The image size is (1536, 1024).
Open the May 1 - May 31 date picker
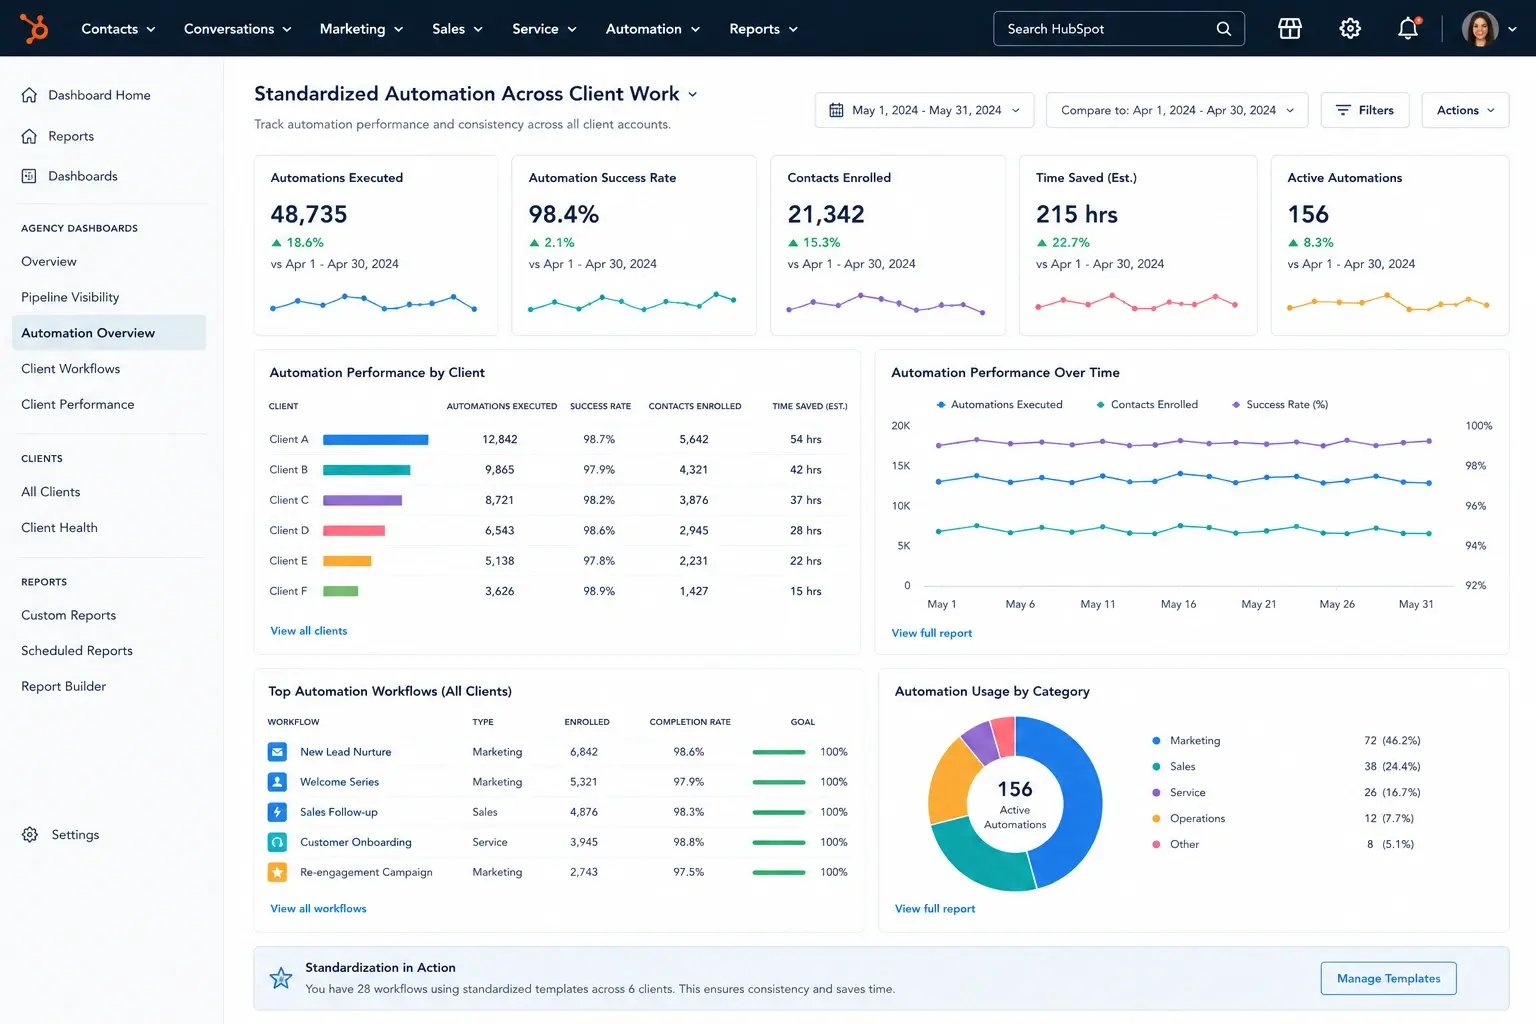tap(925, 110)
